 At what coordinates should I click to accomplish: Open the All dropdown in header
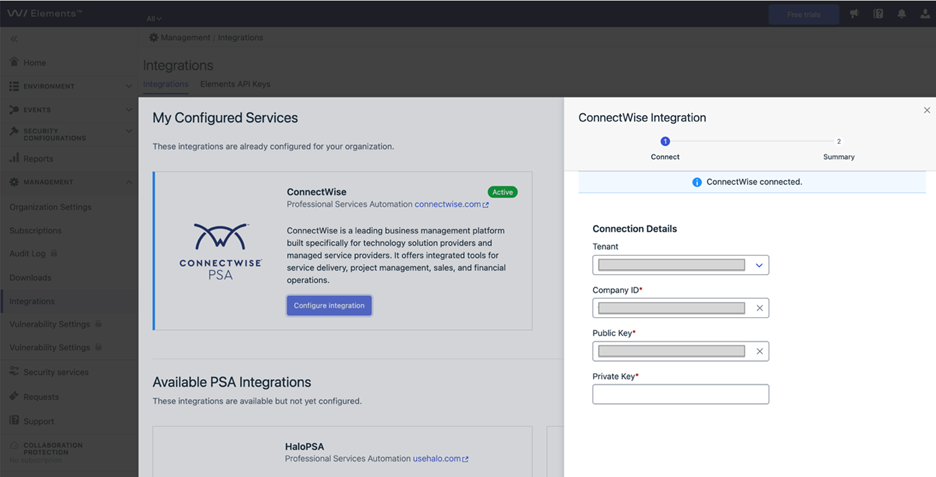click(154, 19)
